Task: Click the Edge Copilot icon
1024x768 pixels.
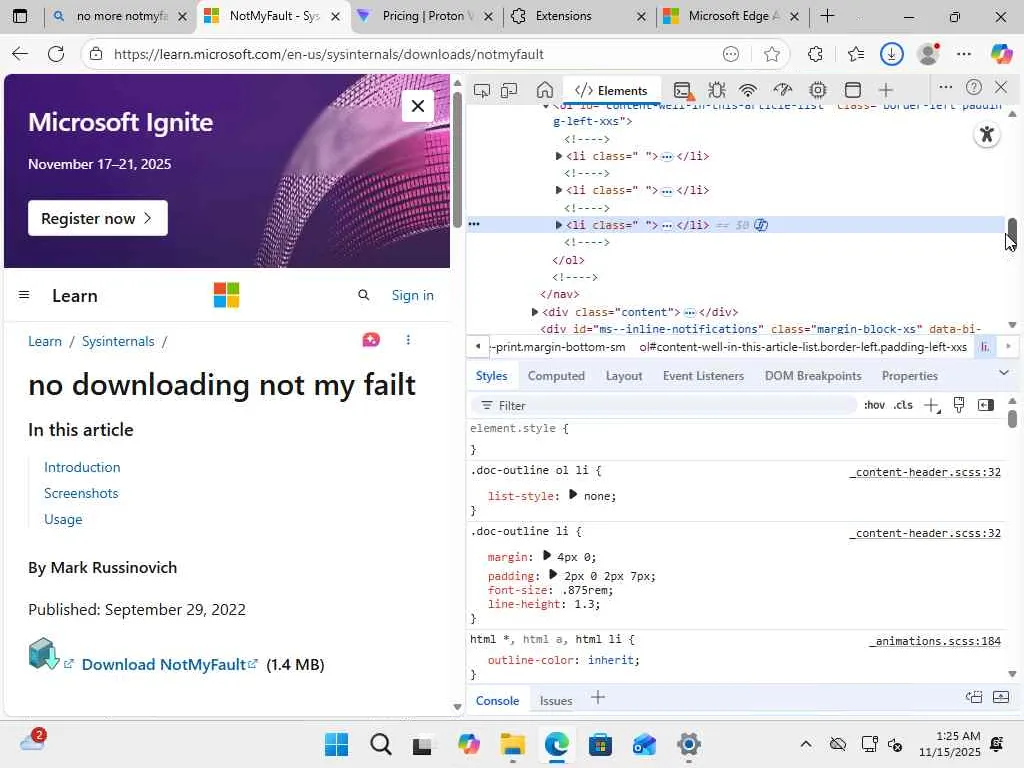Action: click(x=1001, y=54)
